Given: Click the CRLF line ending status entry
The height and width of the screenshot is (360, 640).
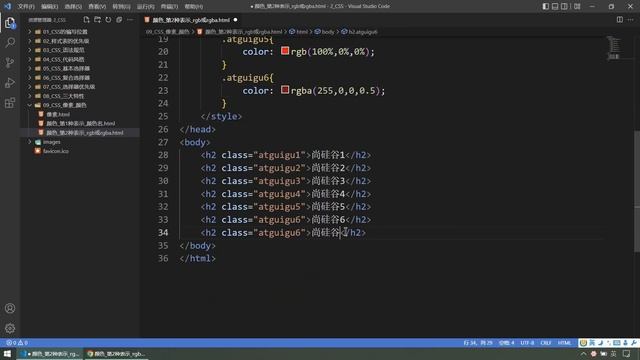Looking at the screenshot, I should pyautogui.click(x=546, y=343).
